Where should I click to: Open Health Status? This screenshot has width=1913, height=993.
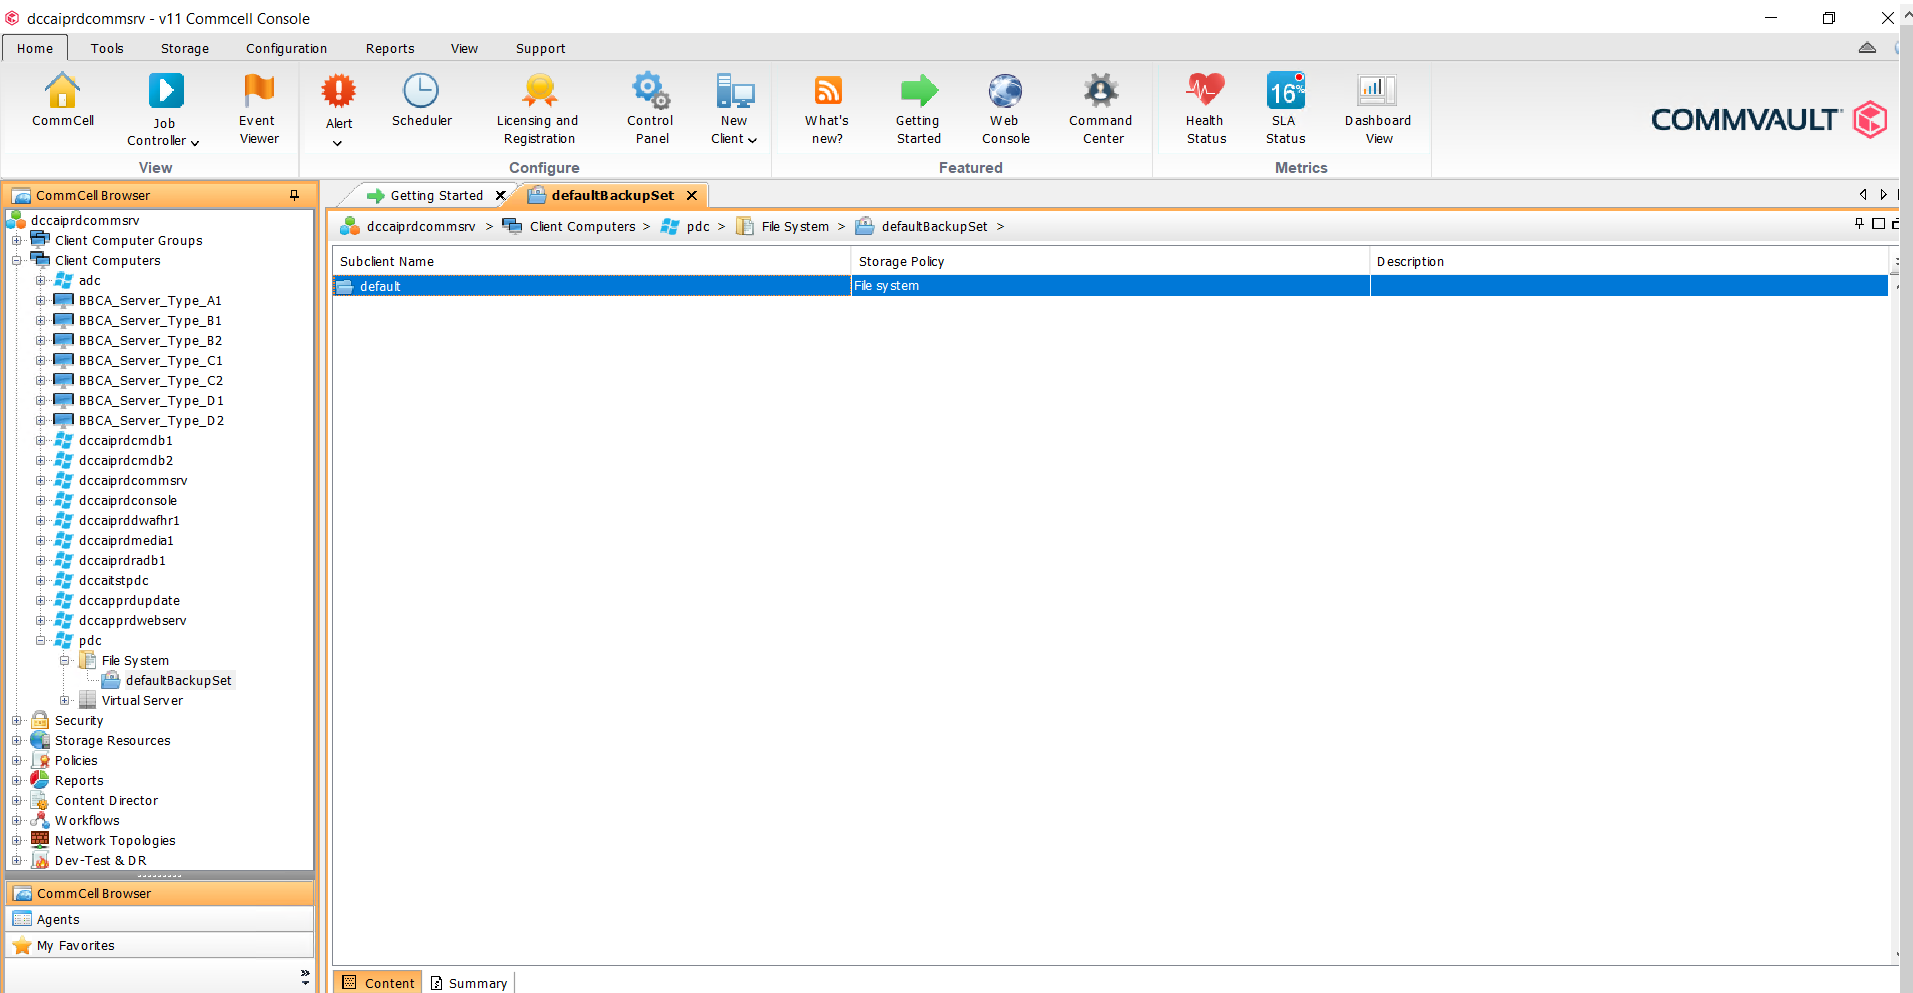1206,108
